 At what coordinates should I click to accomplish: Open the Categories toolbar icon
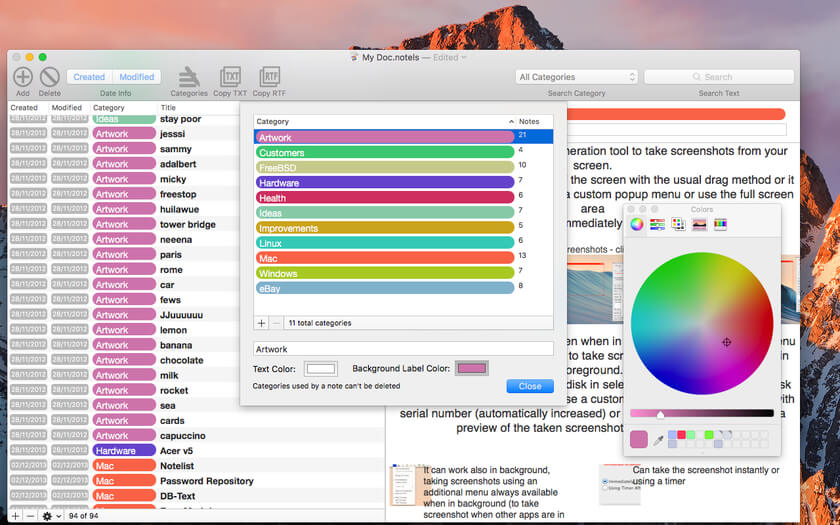(x=188, y=76)
